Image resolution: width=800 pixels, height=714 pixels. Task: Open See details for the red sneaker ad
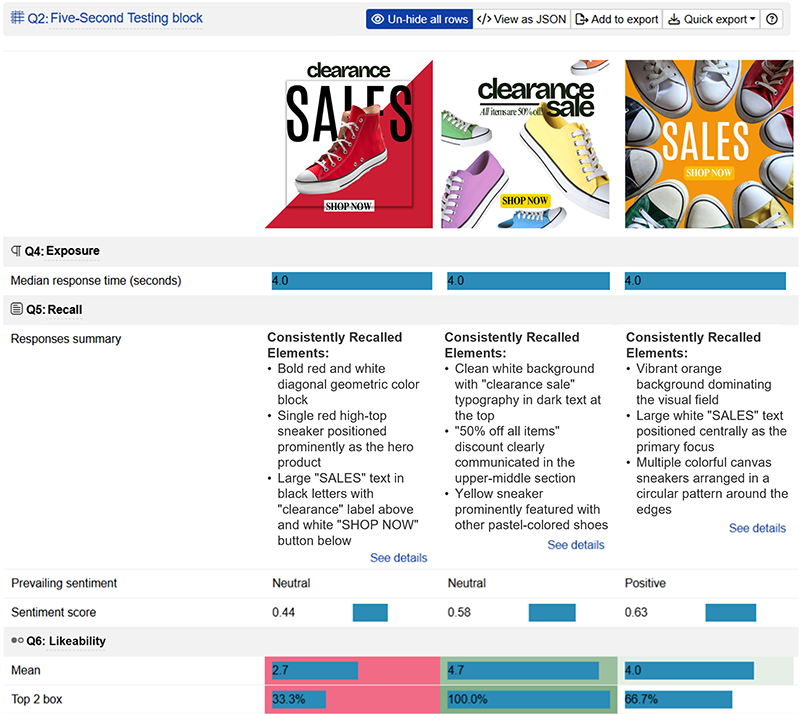(x=398, y=558)
